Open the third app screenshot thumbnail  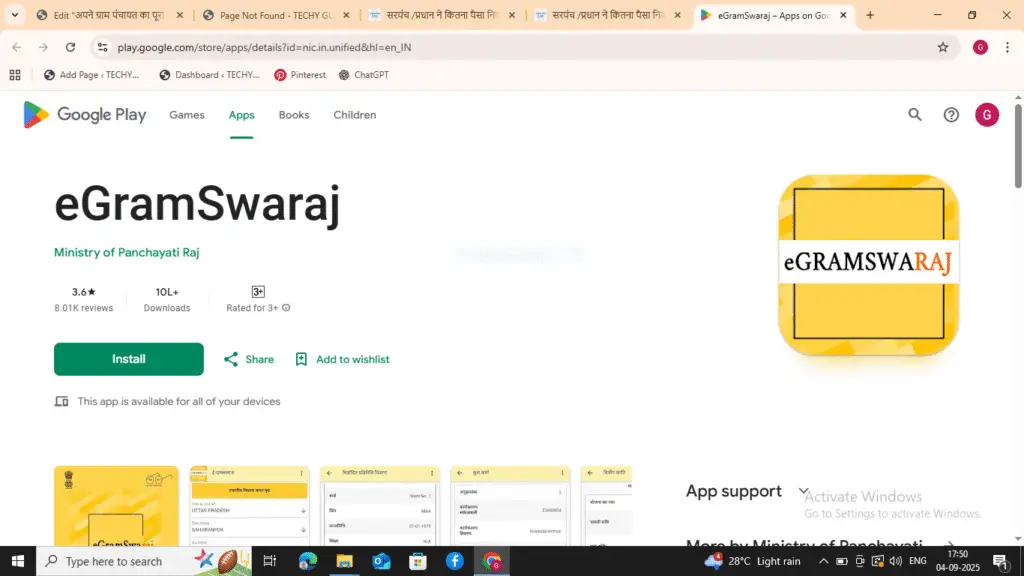pos(379,506)
